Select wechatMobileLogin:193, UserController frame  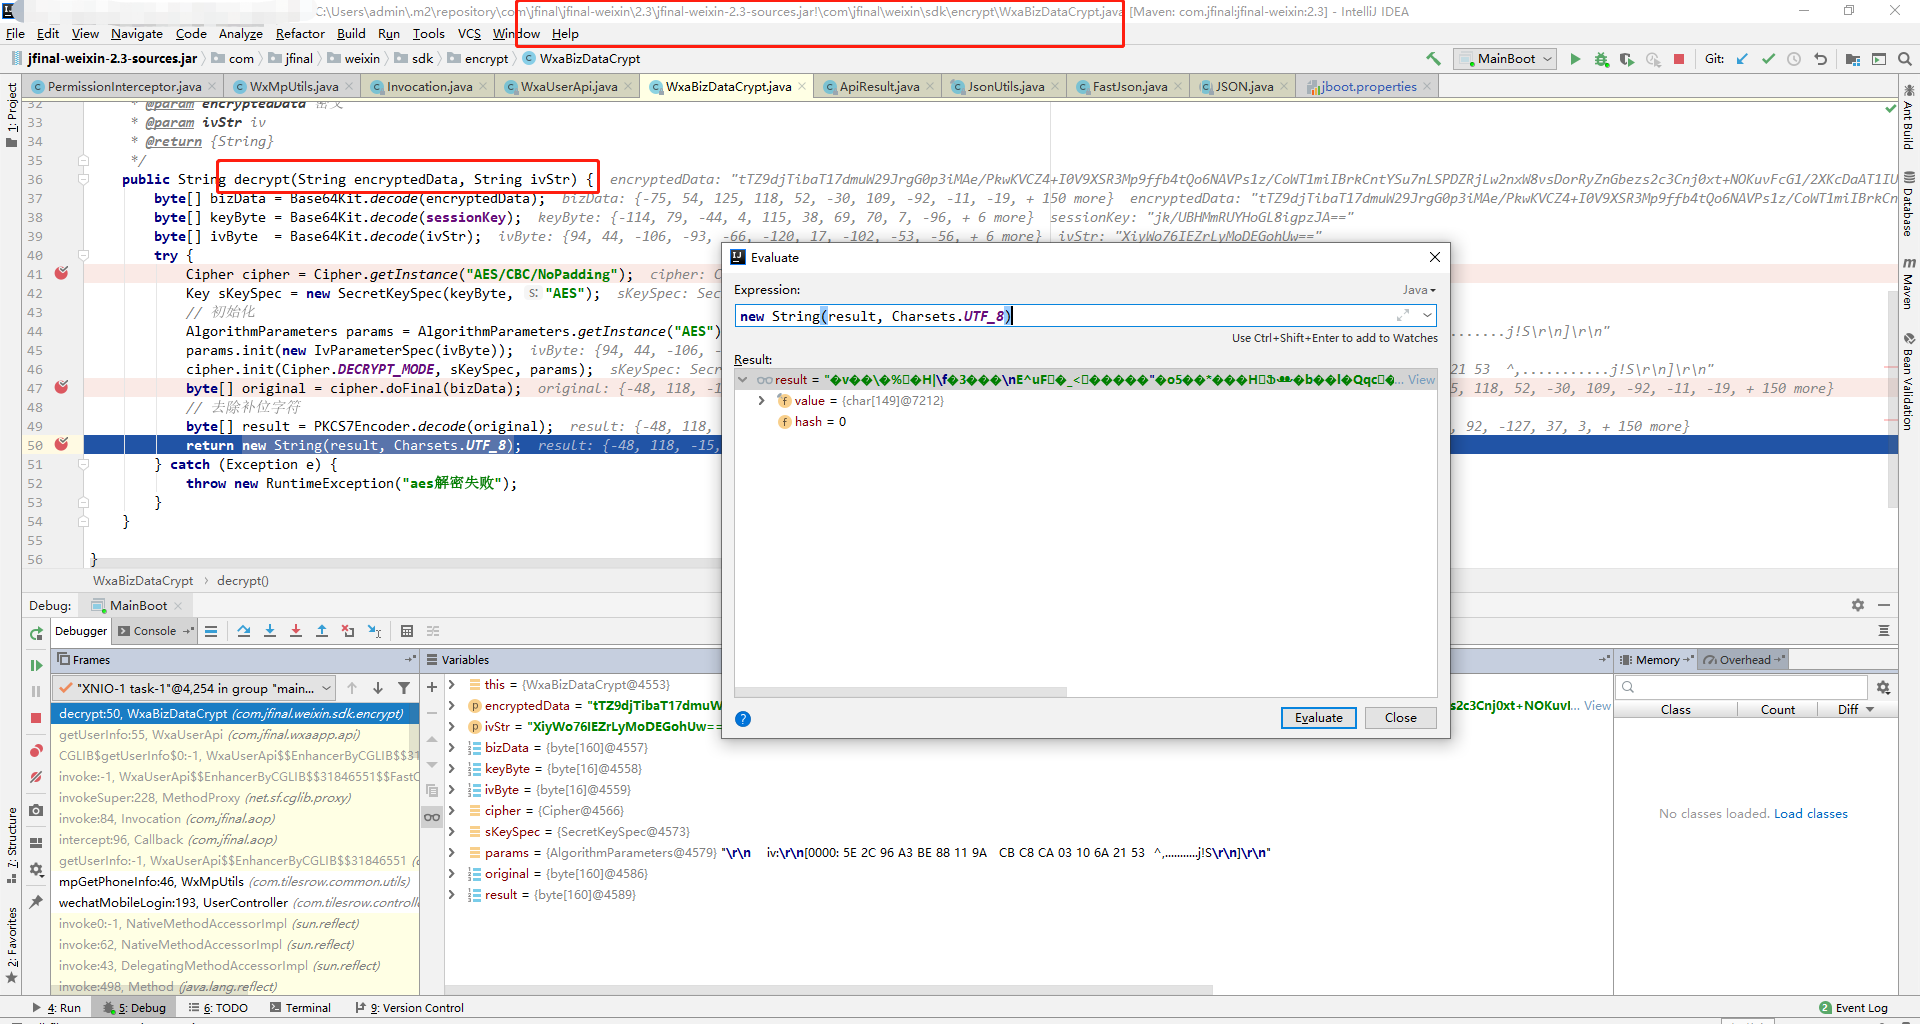click(x=235, y=903)
